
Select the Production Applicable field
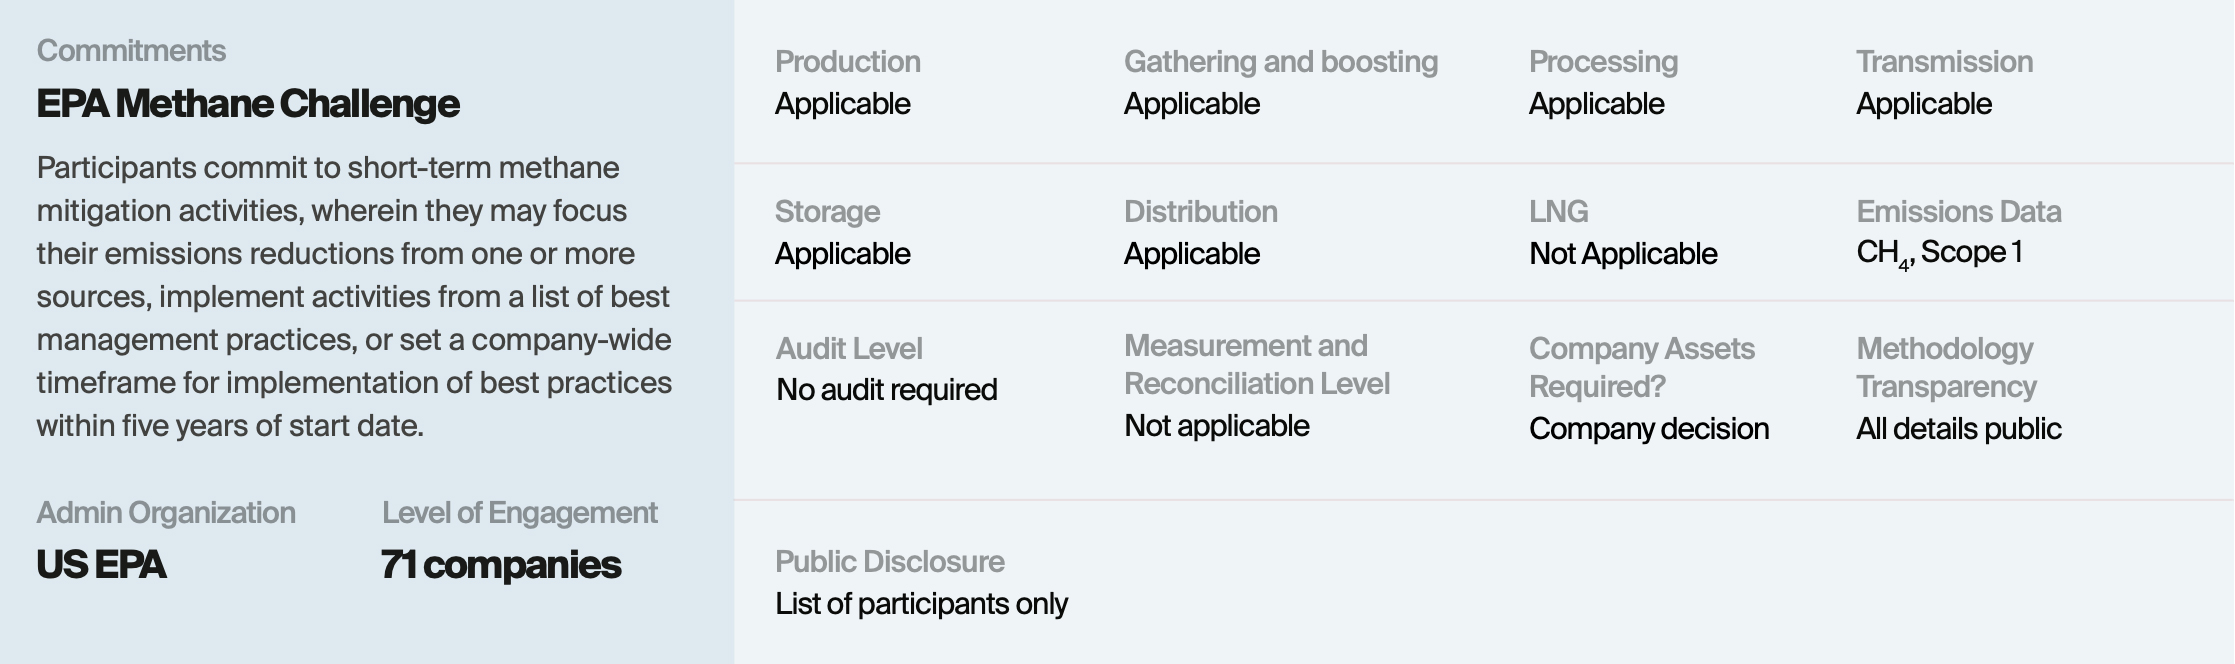(x=848, y=83)
